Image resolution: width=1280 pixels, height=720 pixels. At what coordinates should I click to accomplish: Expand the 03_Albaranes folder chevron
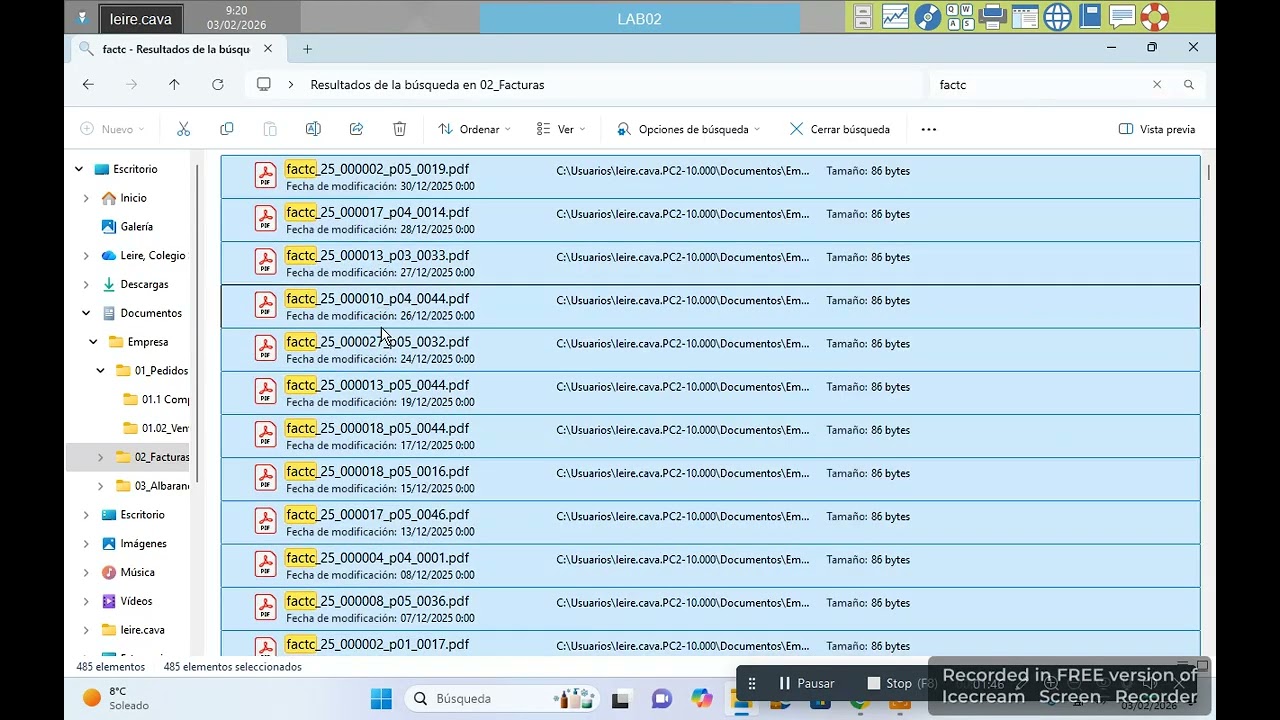click(x=100, y=486)
